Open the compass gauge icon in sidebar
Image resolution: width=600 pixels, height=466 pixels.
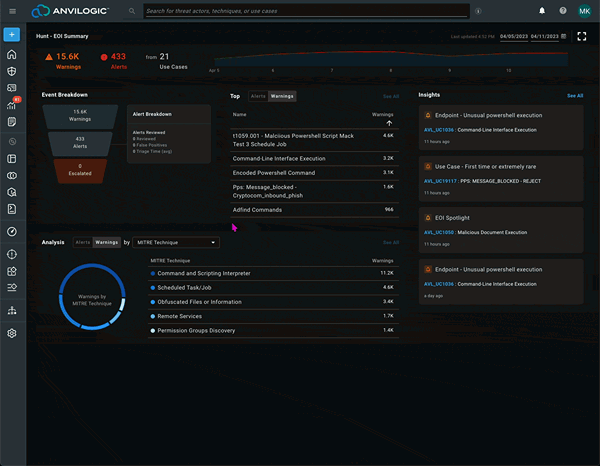click(12, 231)
